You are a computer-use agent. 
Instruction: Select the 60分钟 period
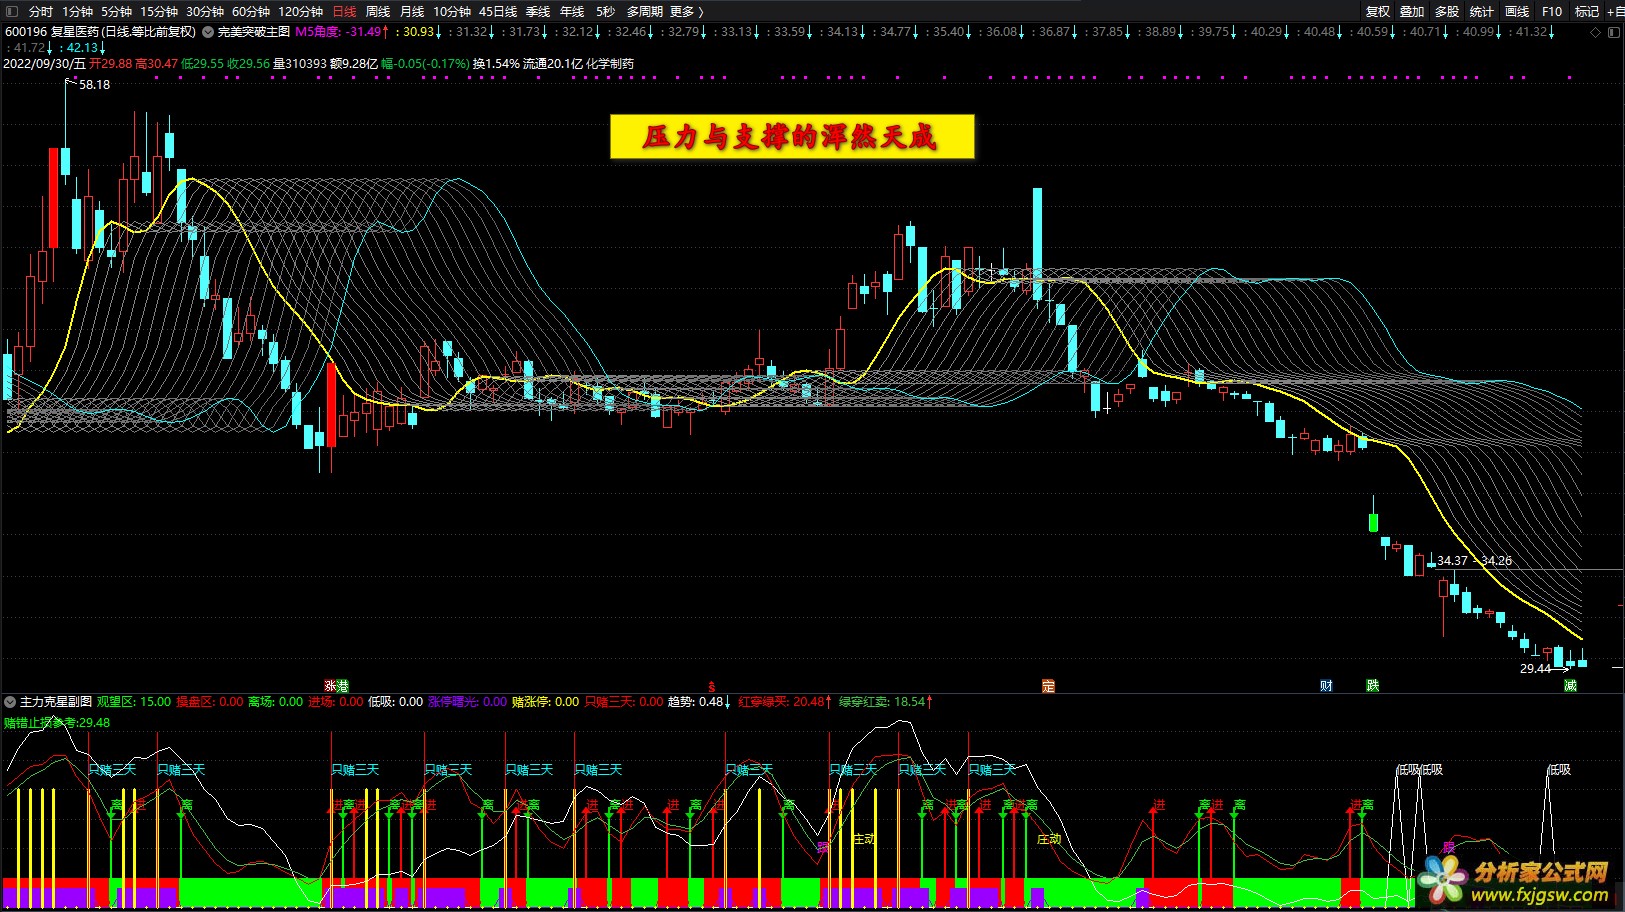[251, 11]
